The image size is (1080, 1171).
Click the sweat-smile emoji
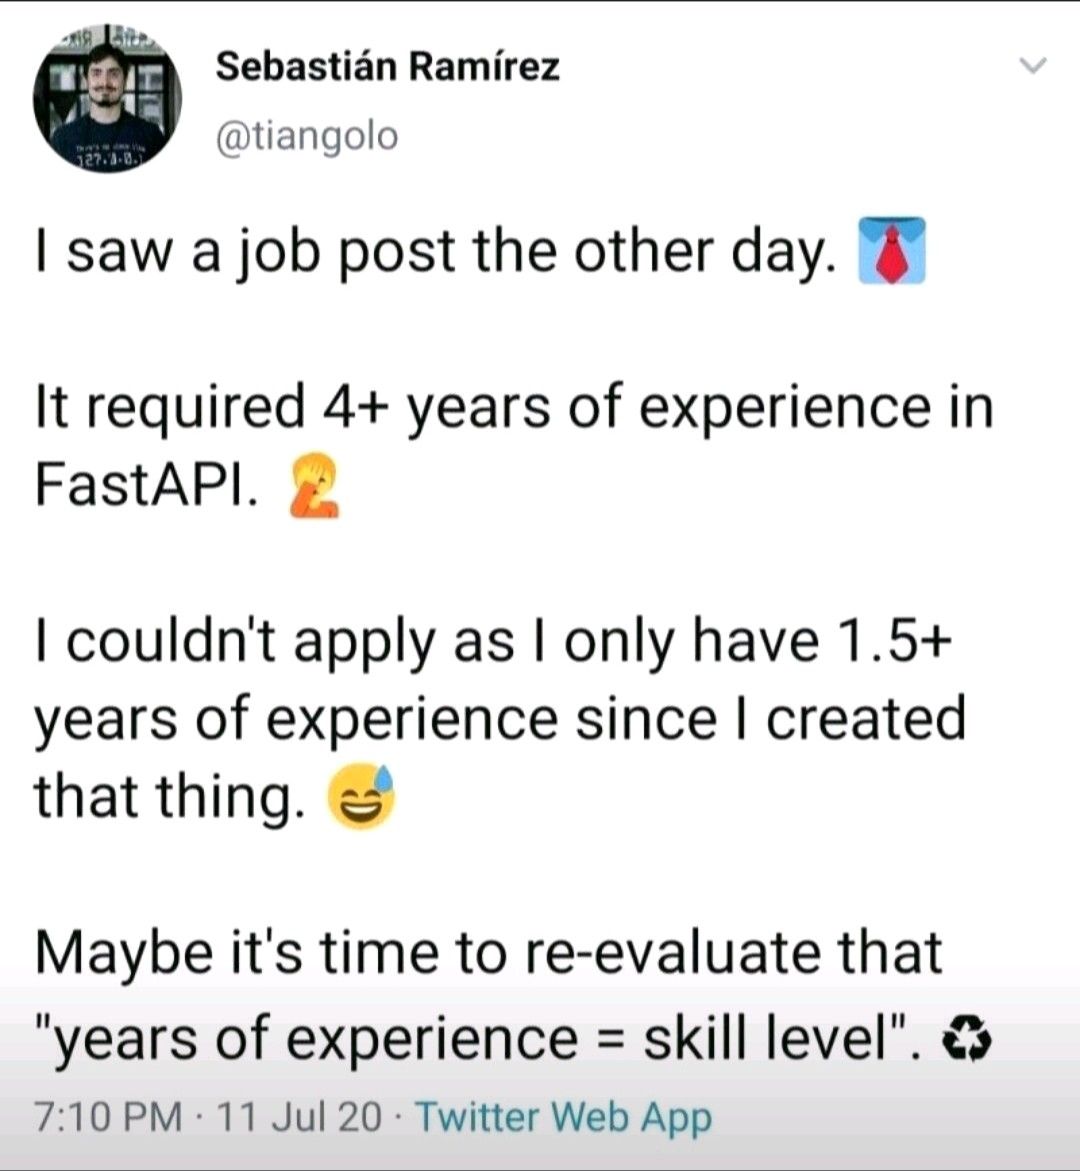click(362, 796)
